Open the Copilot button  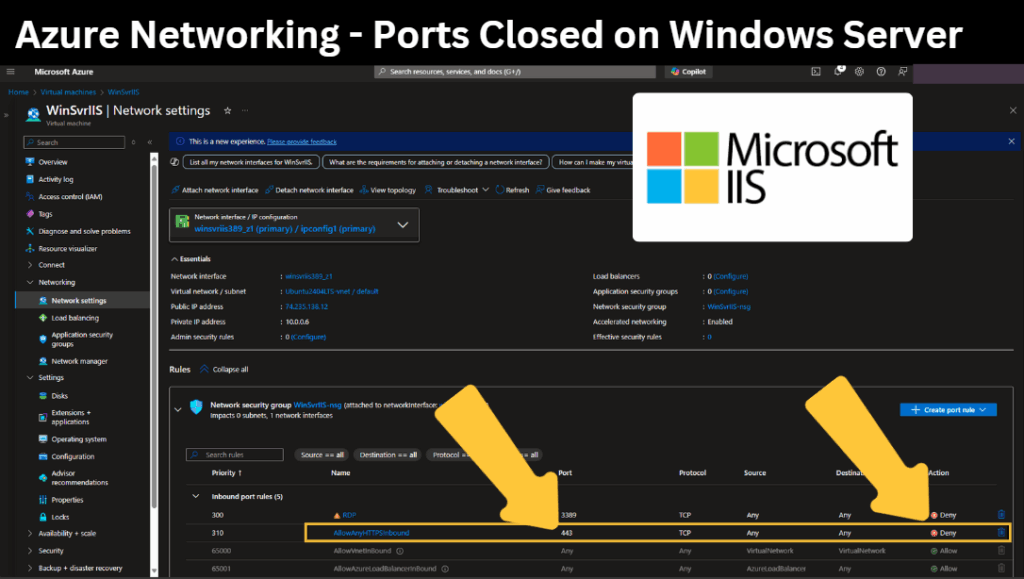[688, 72]
